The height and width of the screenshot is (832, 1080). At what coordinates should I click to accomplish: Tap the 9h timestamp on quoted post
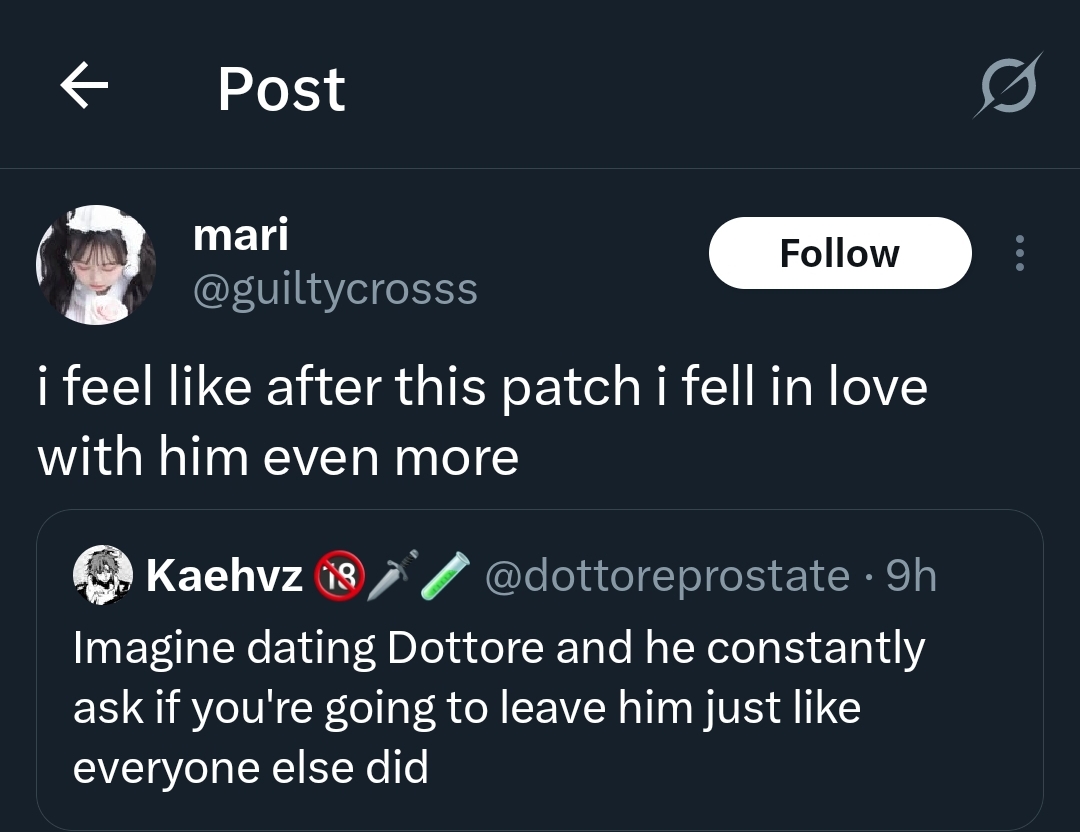click(x=911, y=576)
